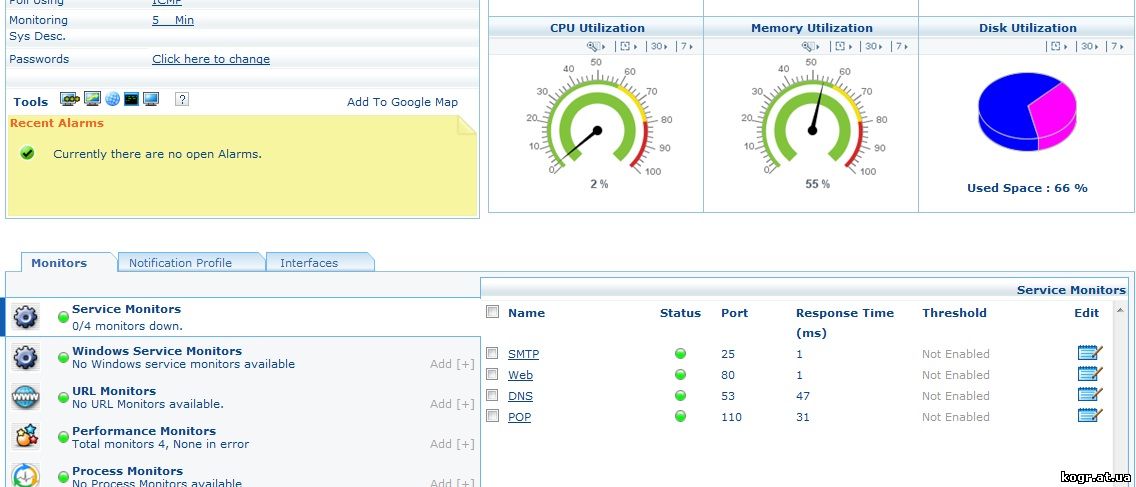1136x487 pixels.
Task: Click the DNS green status indicator
Action: coord(680,396)
